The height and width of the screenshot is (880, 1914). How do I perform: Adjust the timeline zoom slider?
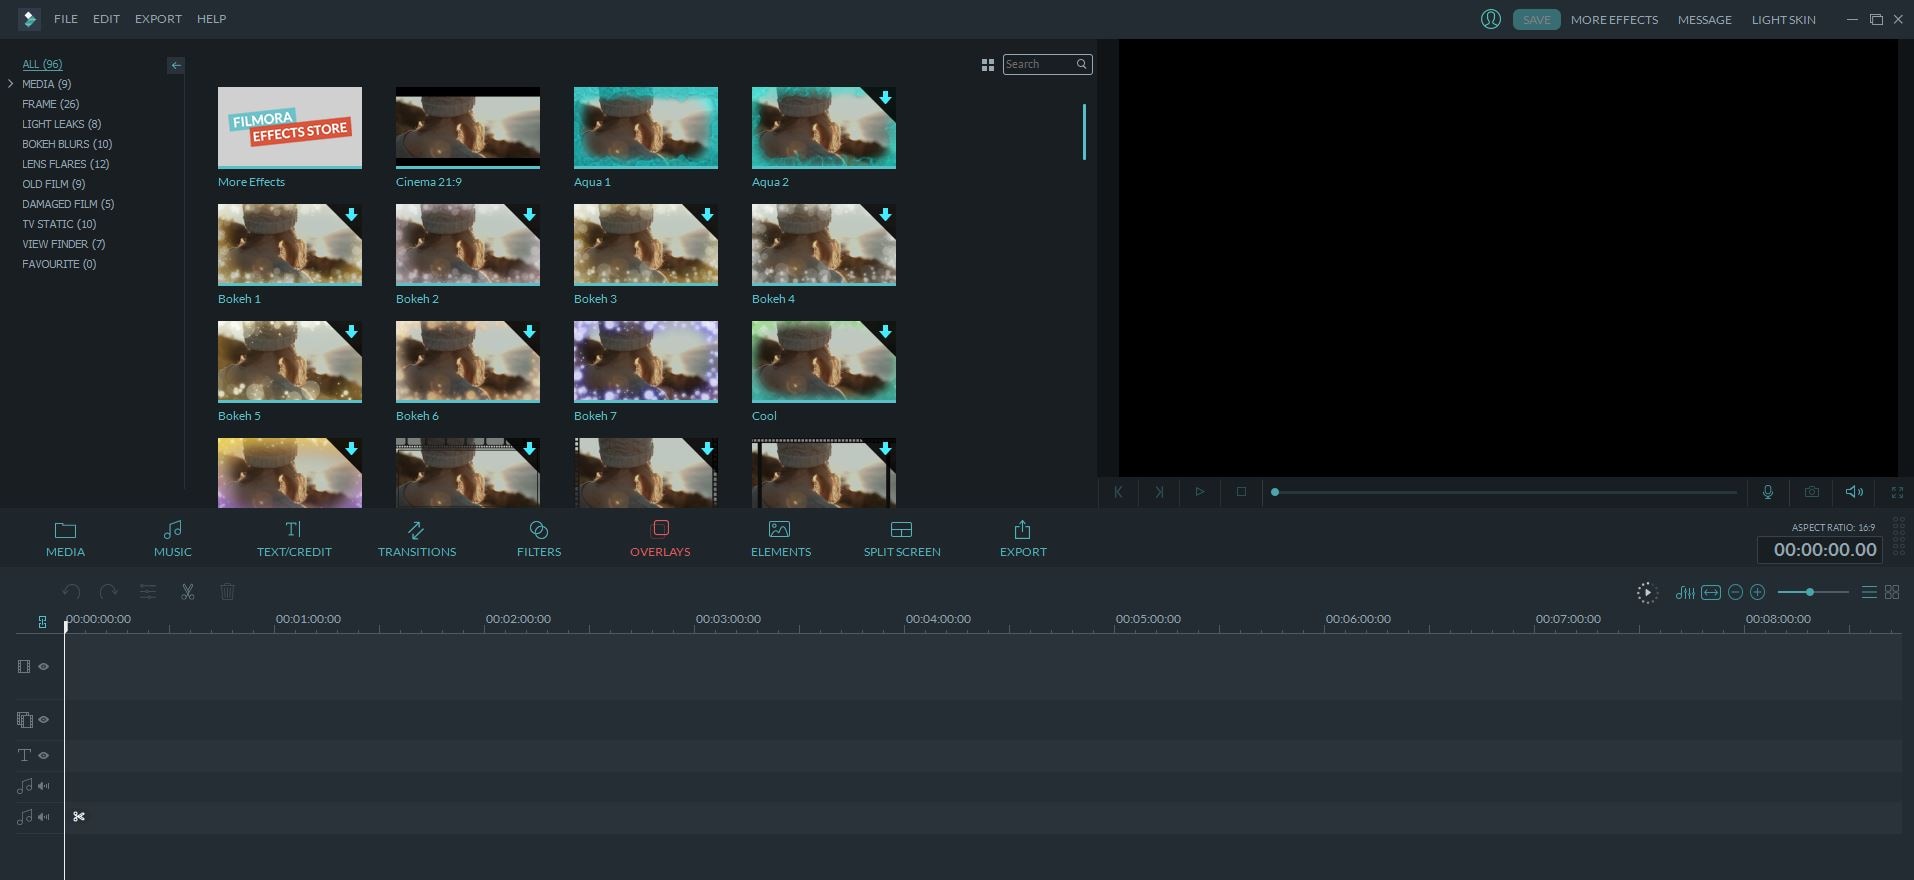(x=1813, y=593)
